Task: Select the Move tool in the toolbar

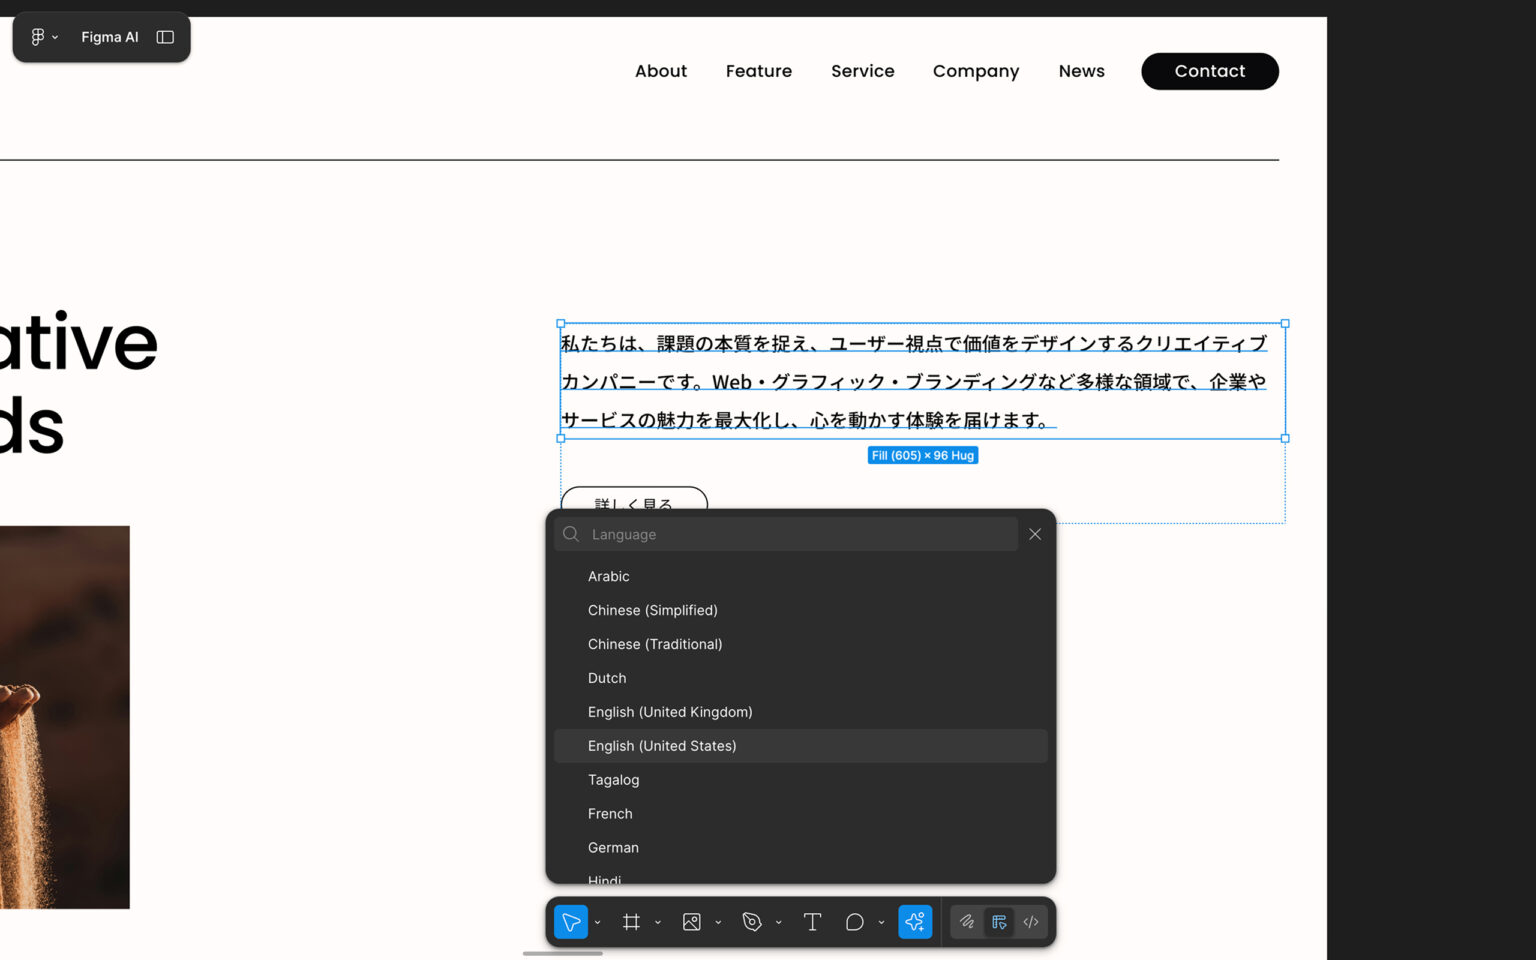Action: pyautogui.click(x=570, y=922)
